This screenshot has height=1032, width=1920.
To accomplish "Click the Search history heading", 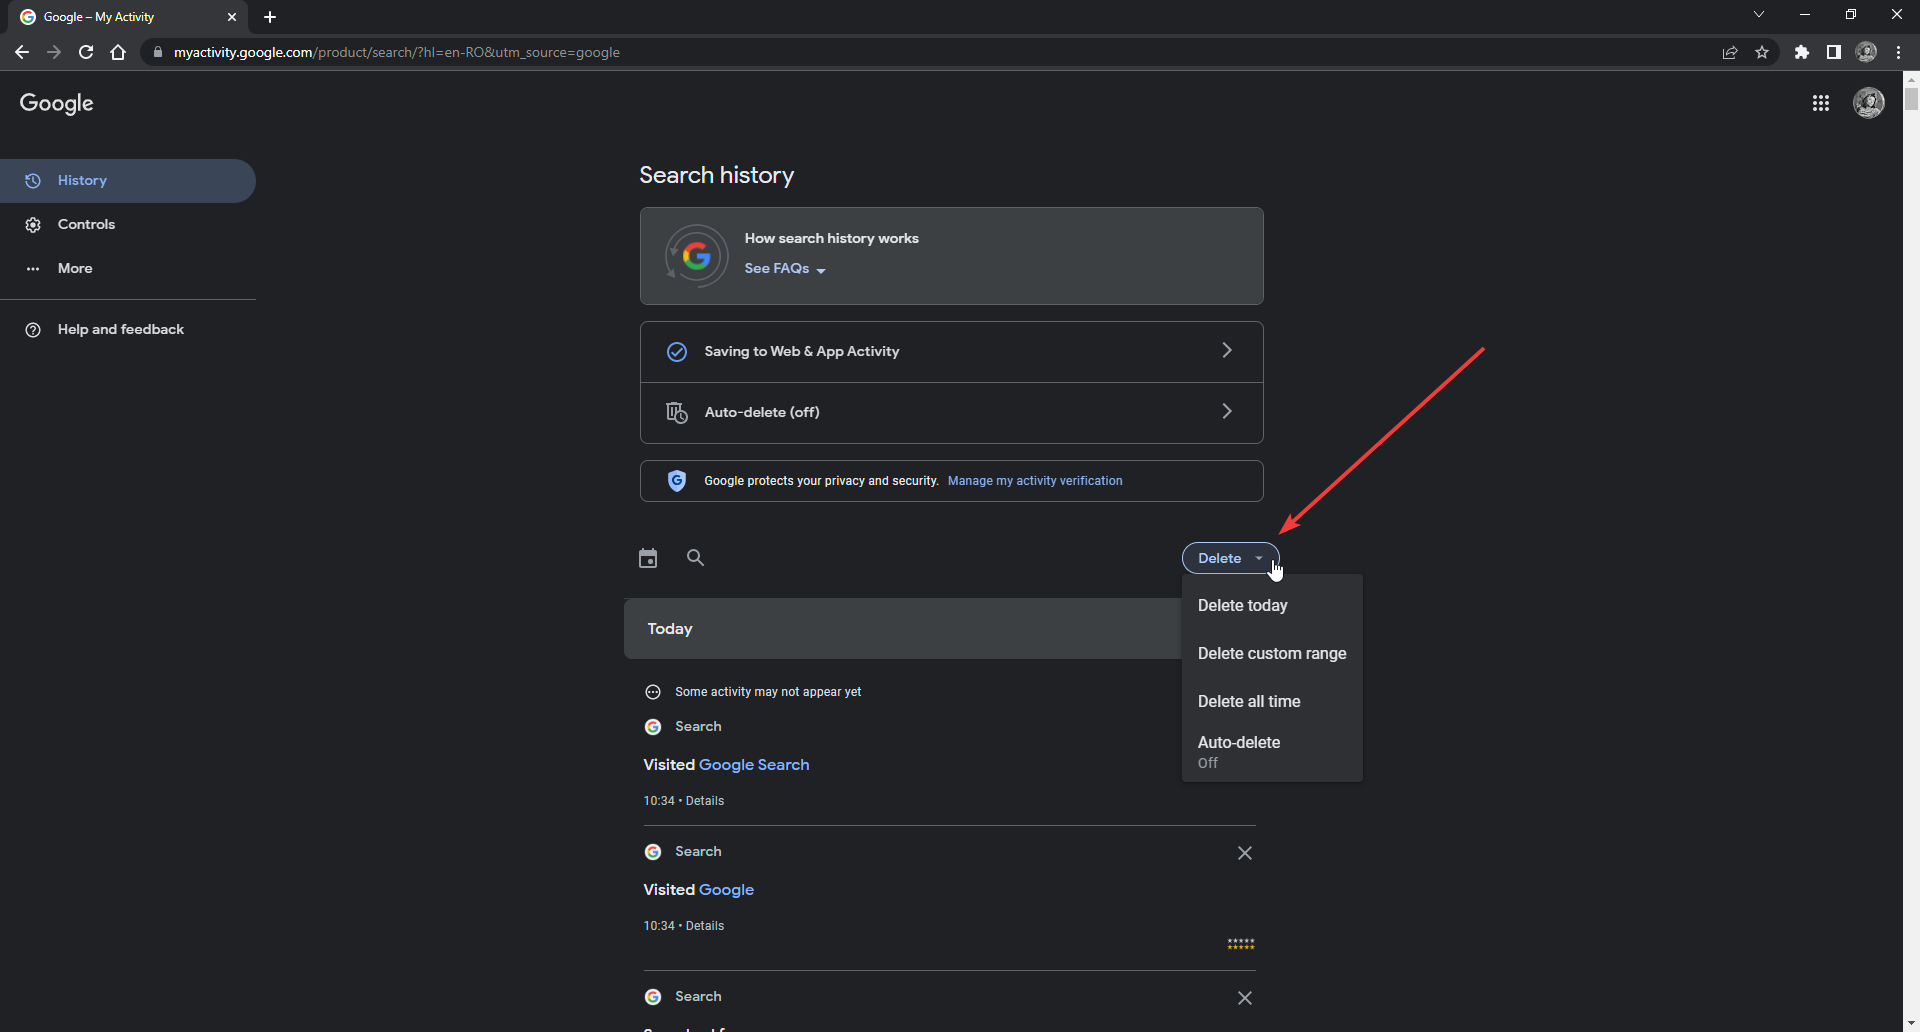I will tap(716, 175).
